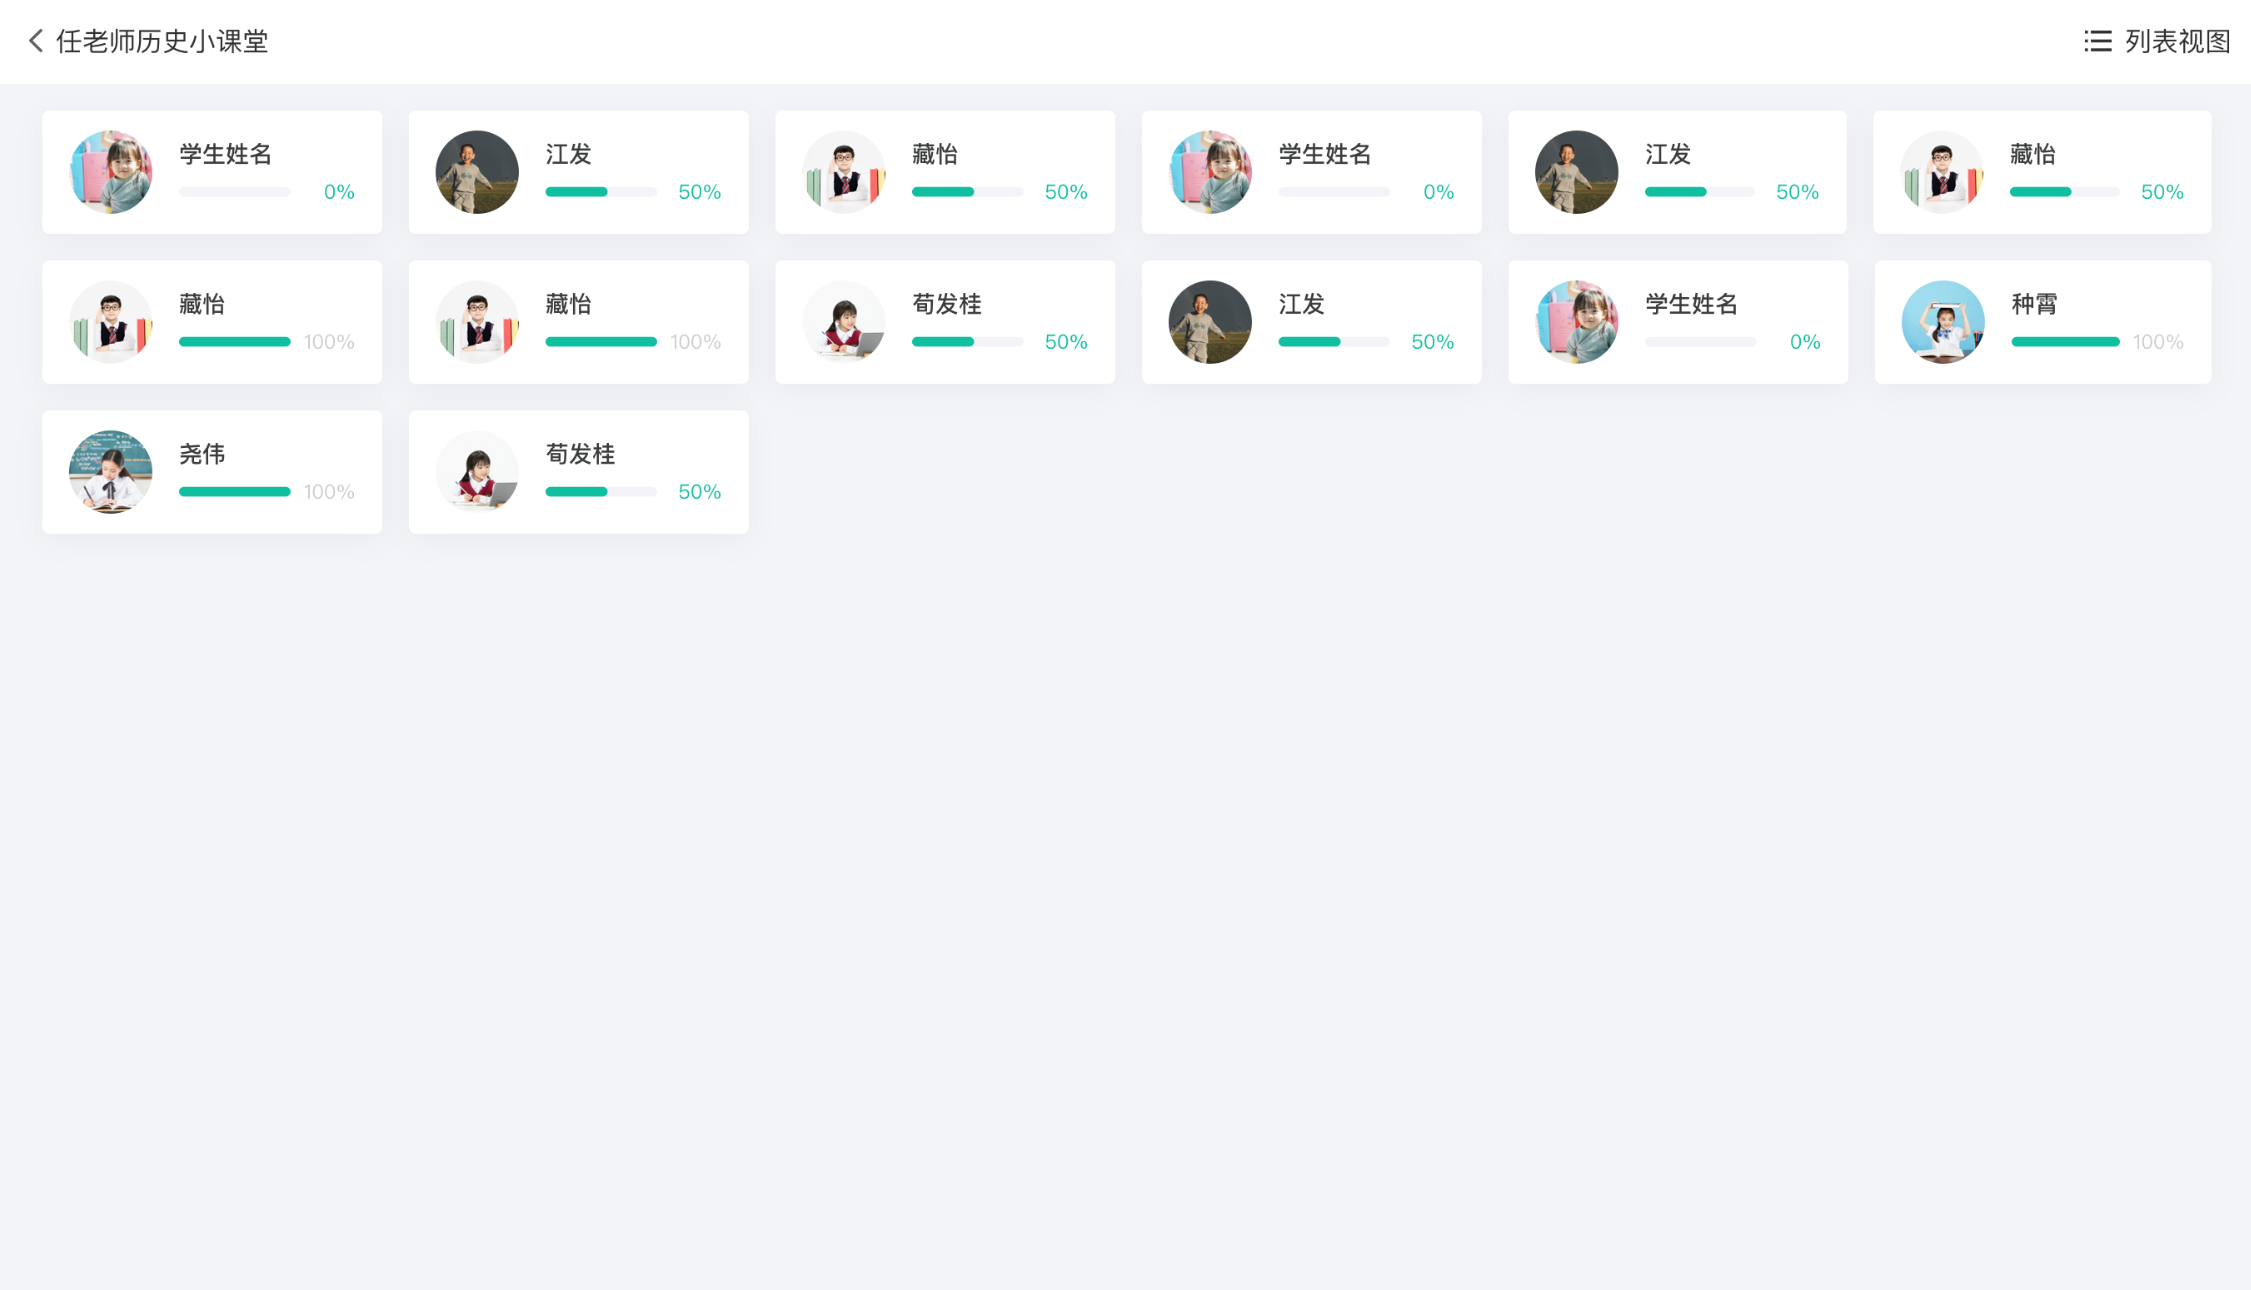Click 尧伟's student avatar

point(110,472)
